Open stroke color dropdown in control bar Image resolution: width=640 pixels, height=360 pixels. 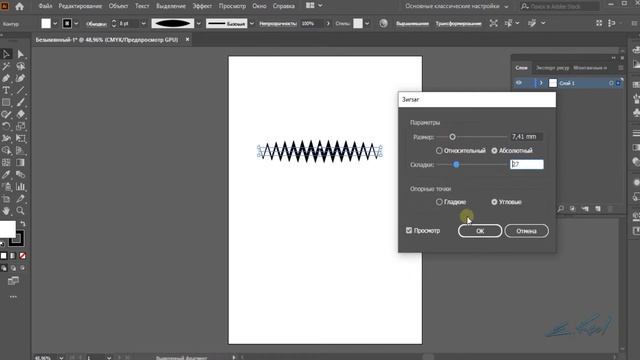(x=76, y=24)
